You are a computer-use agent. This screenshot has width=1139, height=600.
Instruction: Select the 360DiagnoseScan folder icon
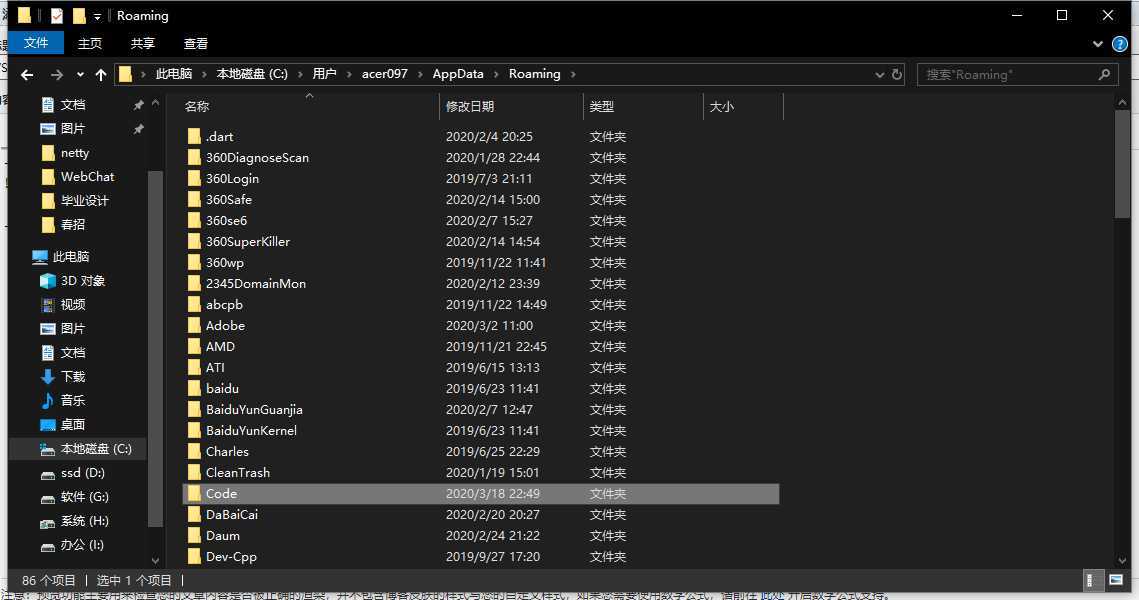click(194, 158)
